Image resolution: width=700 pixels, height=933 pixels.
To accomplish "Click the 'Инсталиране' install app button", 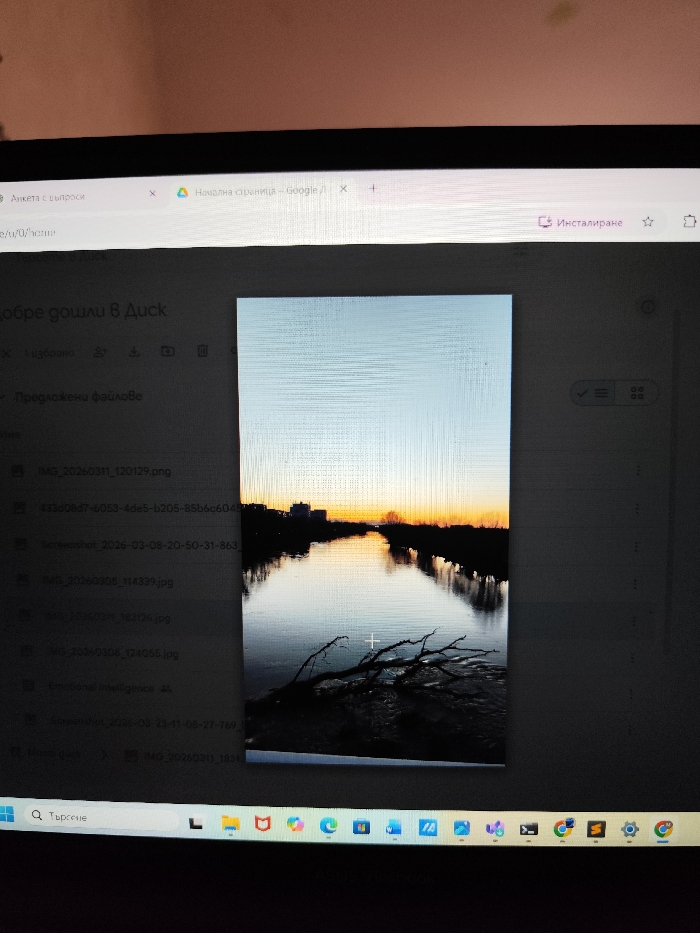I will click(x=580, y=222).
